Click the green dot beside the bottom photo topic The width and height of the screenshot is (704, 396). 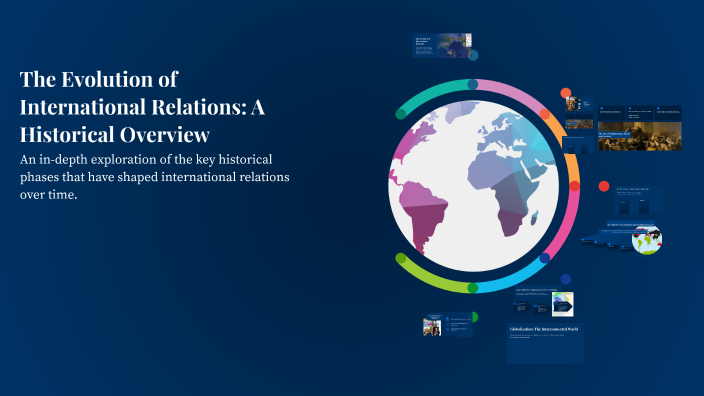coord(474,317)
